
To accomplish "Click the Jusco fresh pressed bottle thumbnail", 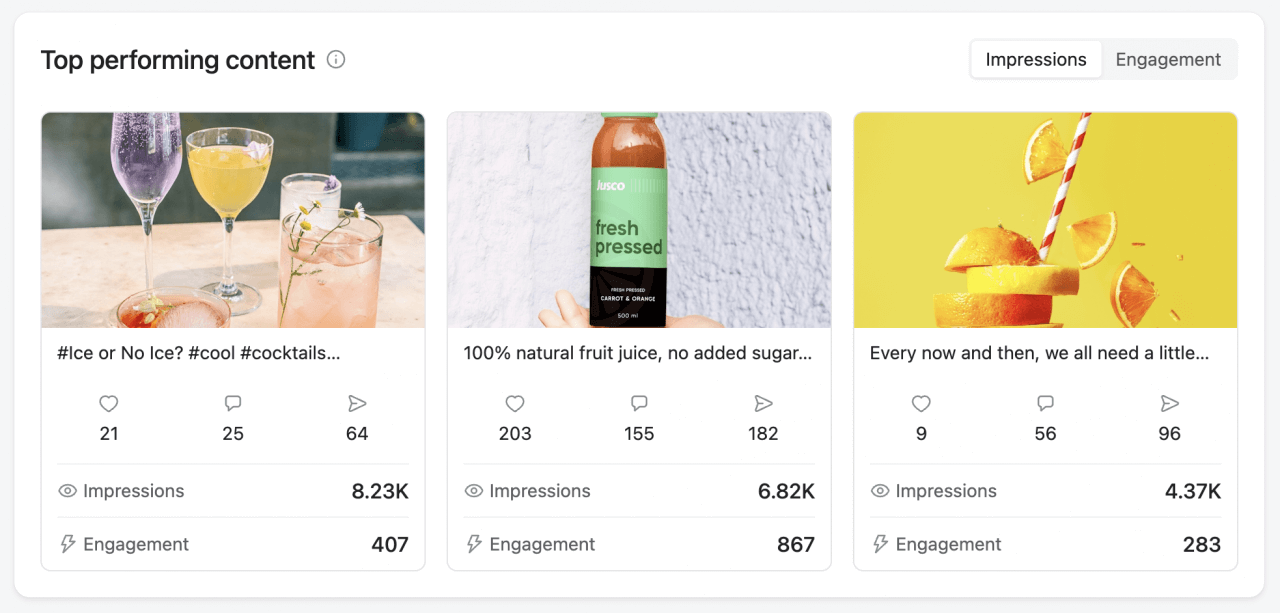I will pos(639,219).
